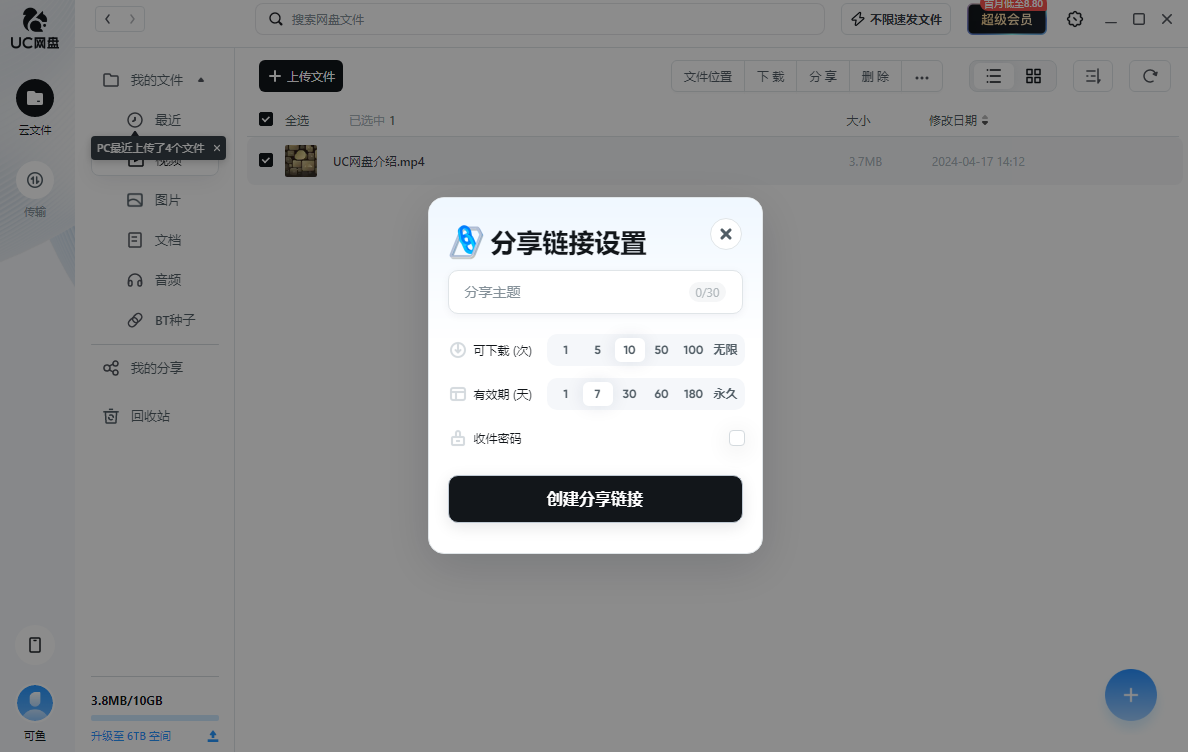The image size is (1188, 752).
Task: Click the lock icon beside 收件密码
Action: 458,438
